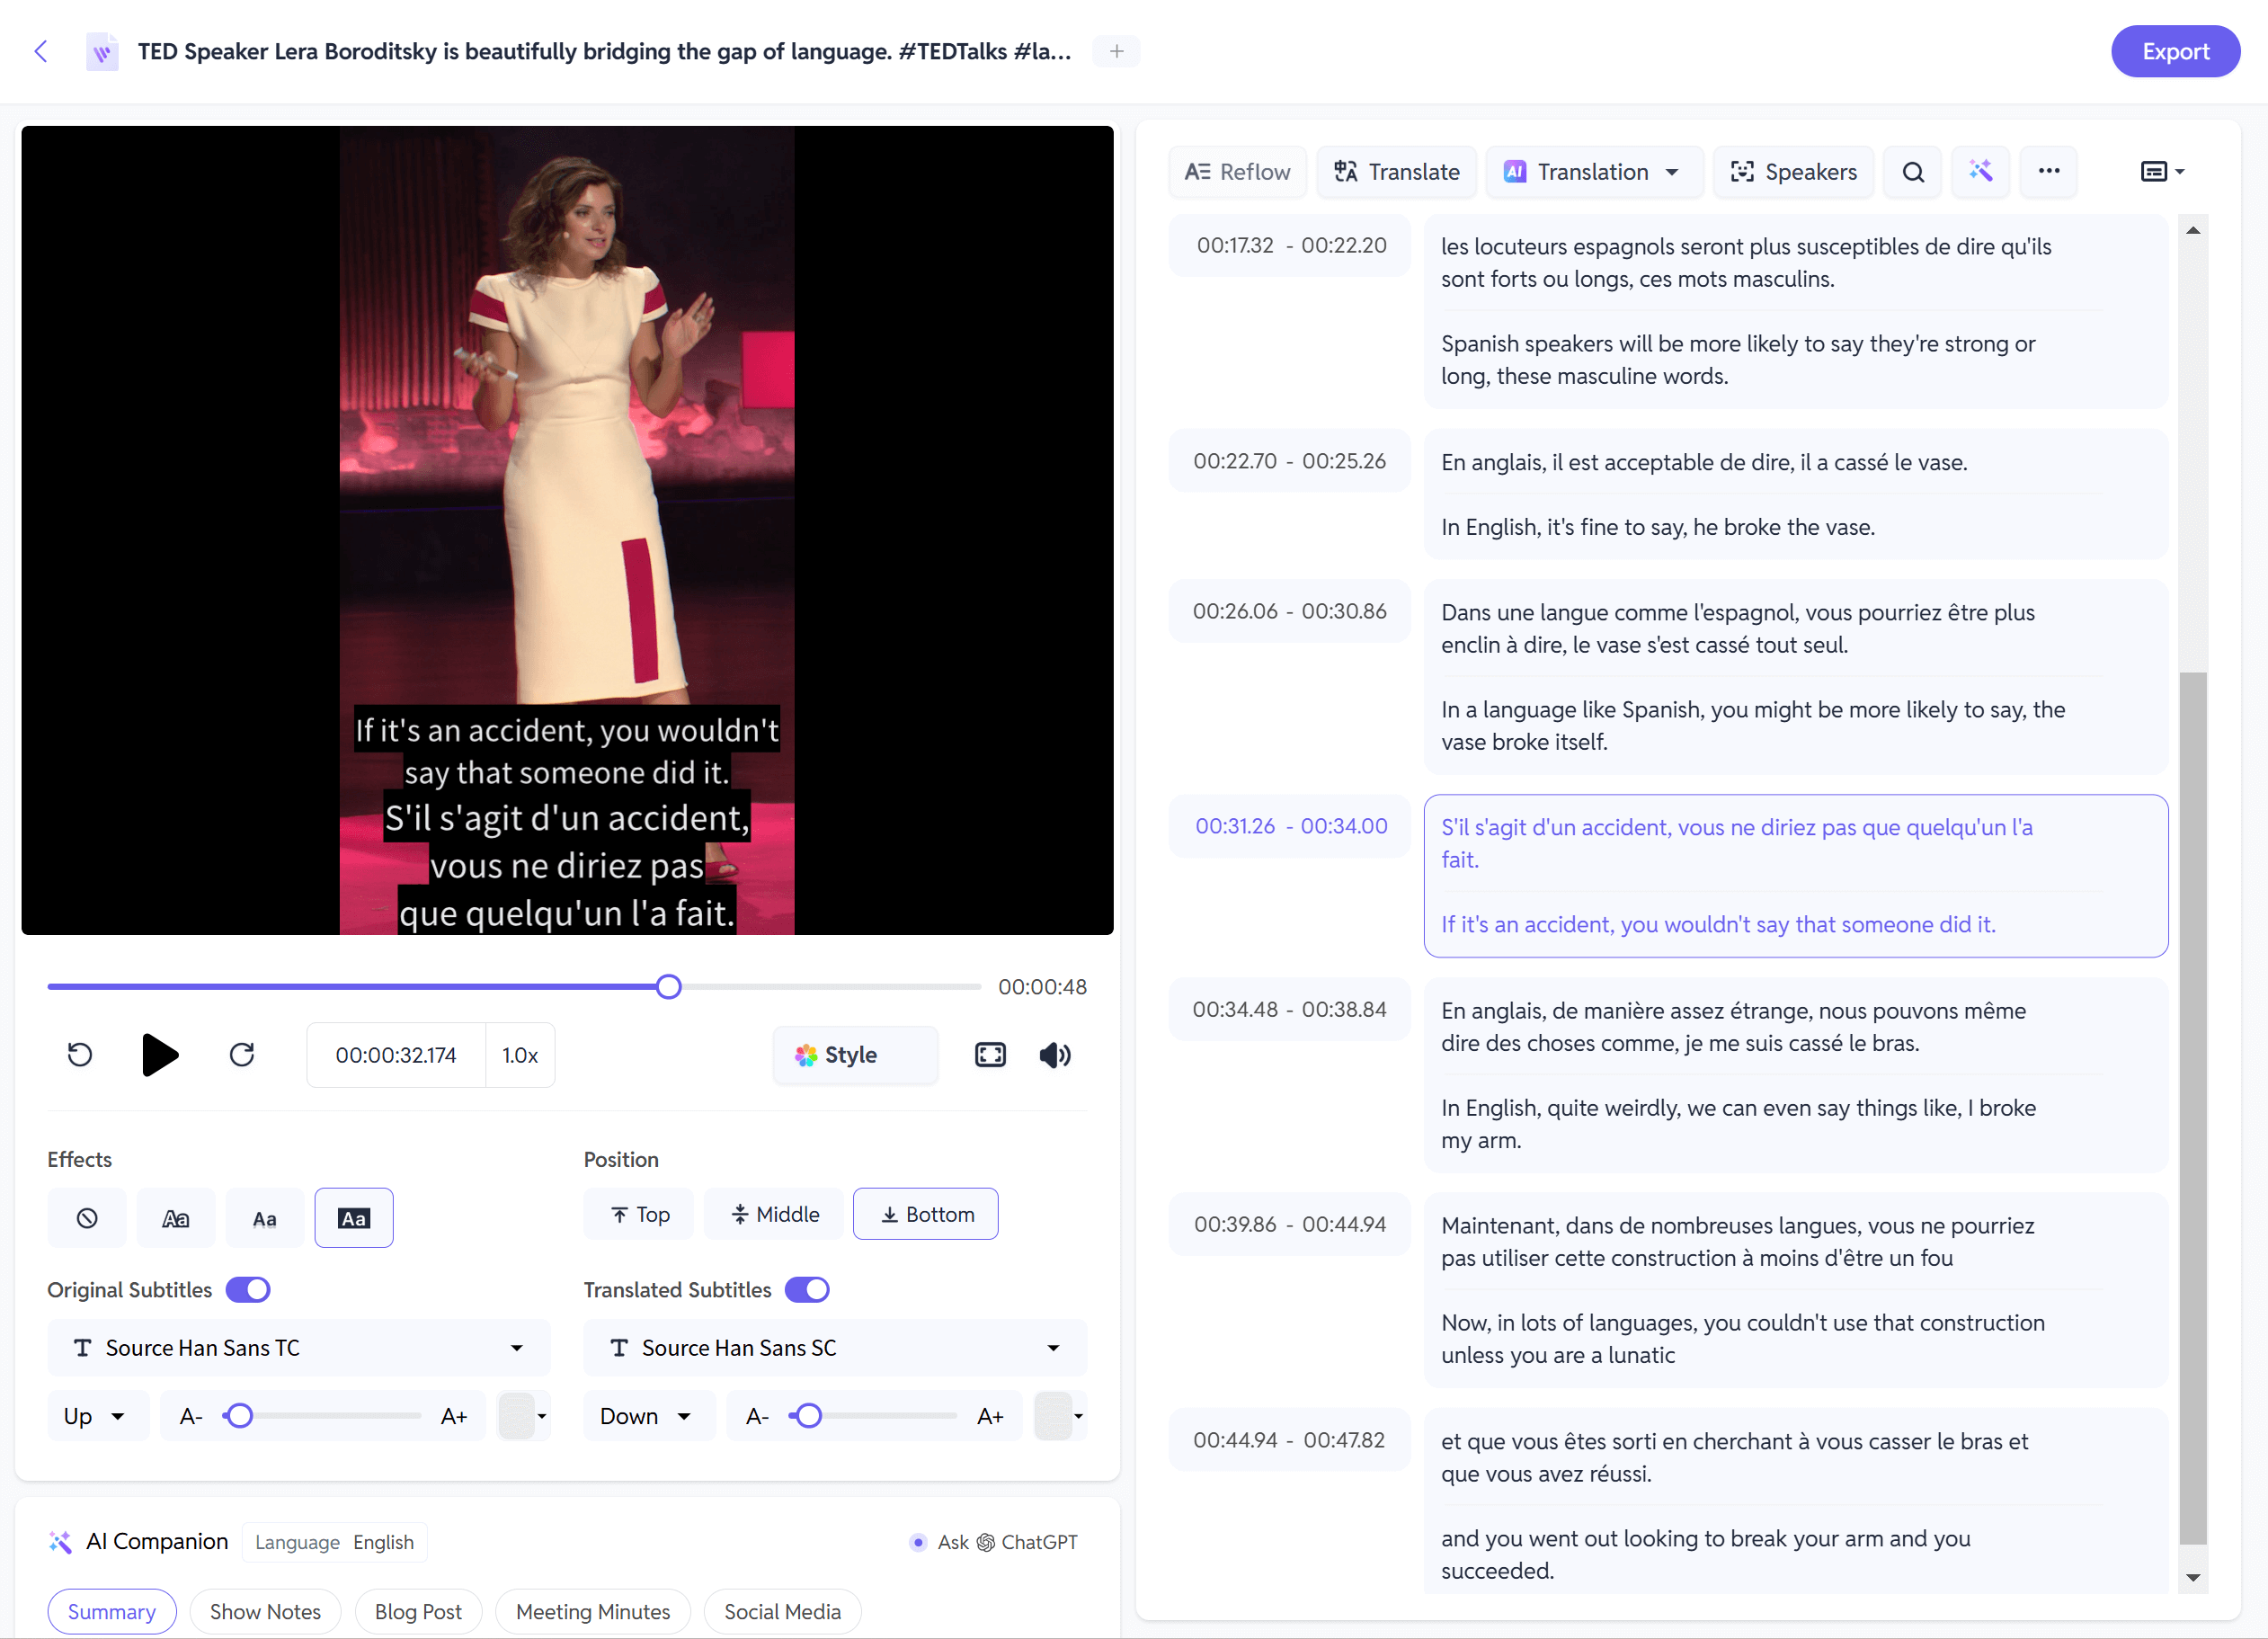Click the rewind replay icon
Screen dimensions: 2268x1639
(80, 1055)
